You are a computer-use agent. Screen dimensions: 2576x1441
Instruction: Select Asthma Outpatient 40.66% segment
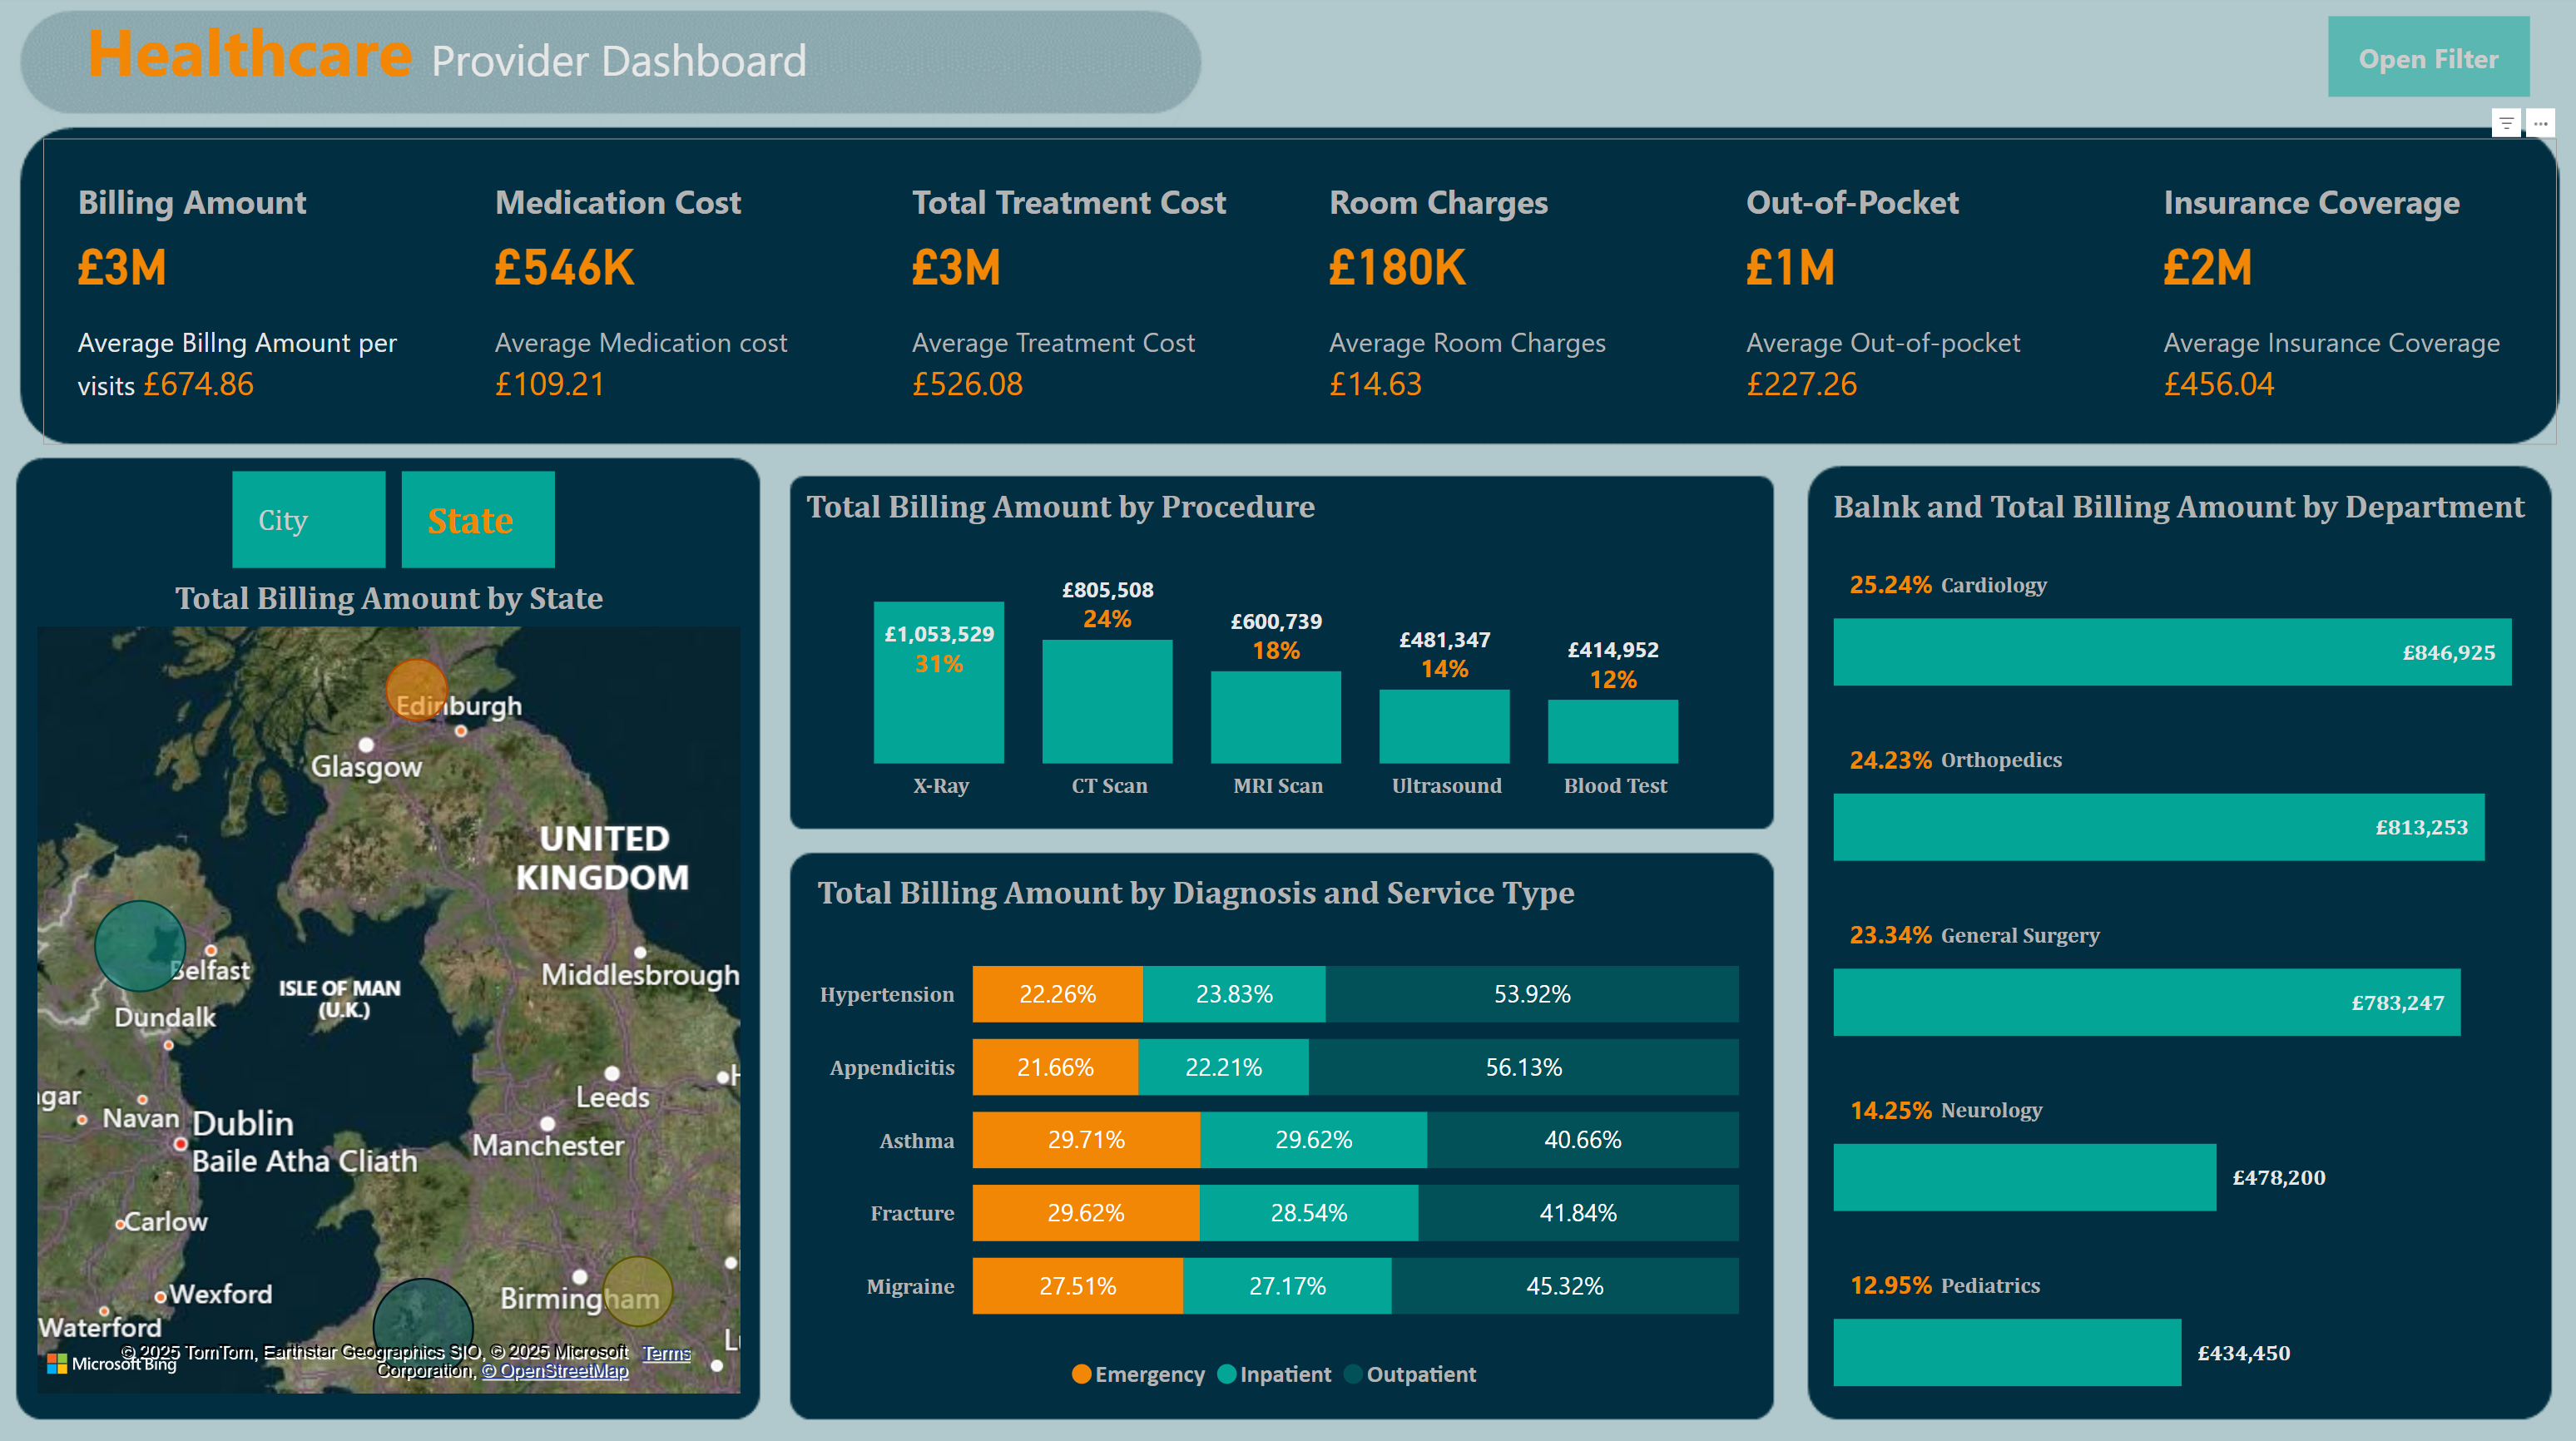[x=1583, y=1140]
